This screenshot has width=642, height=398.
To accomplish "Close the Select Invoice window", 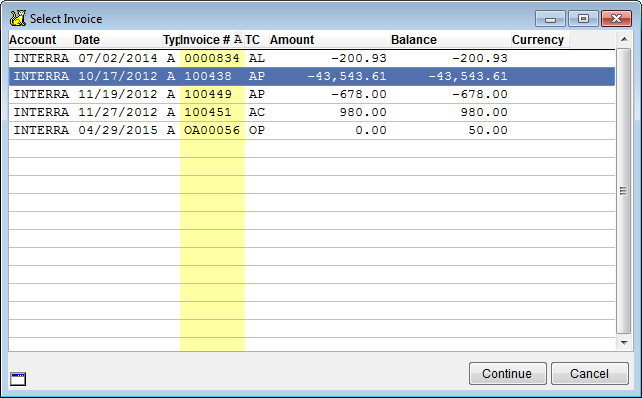I will (616, 19).
